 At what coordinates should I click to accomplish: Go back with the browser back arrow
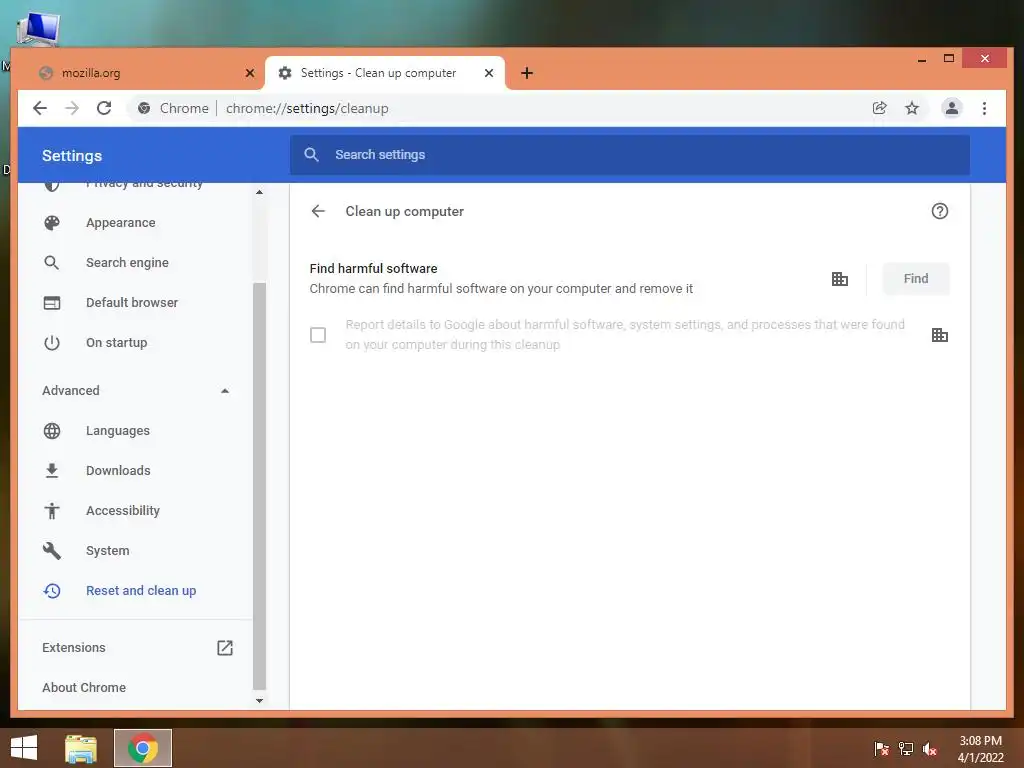pos(40,108)
